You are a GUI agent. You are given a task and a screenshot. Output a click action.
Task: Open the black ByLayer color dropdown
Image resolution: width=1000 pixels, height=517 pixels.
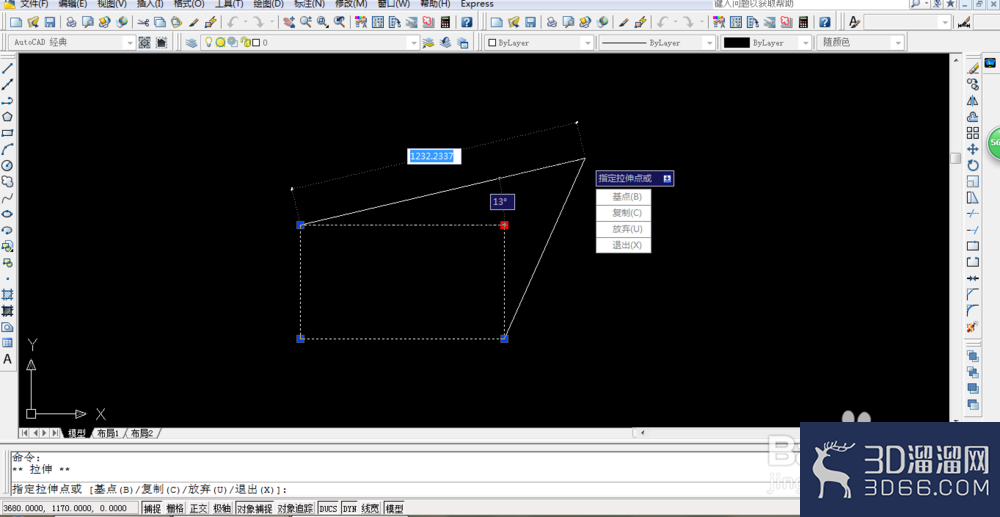pos(765,43)
